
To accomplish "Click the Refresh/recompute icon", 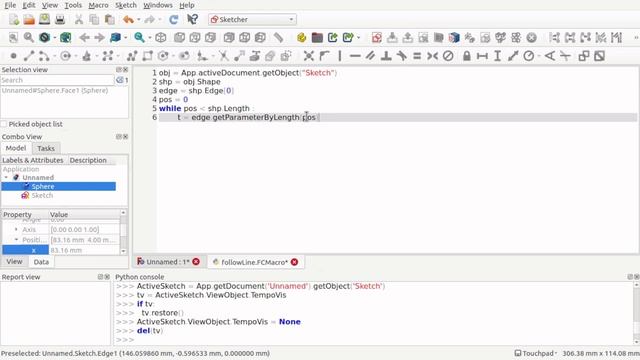I will click(173, 19).
